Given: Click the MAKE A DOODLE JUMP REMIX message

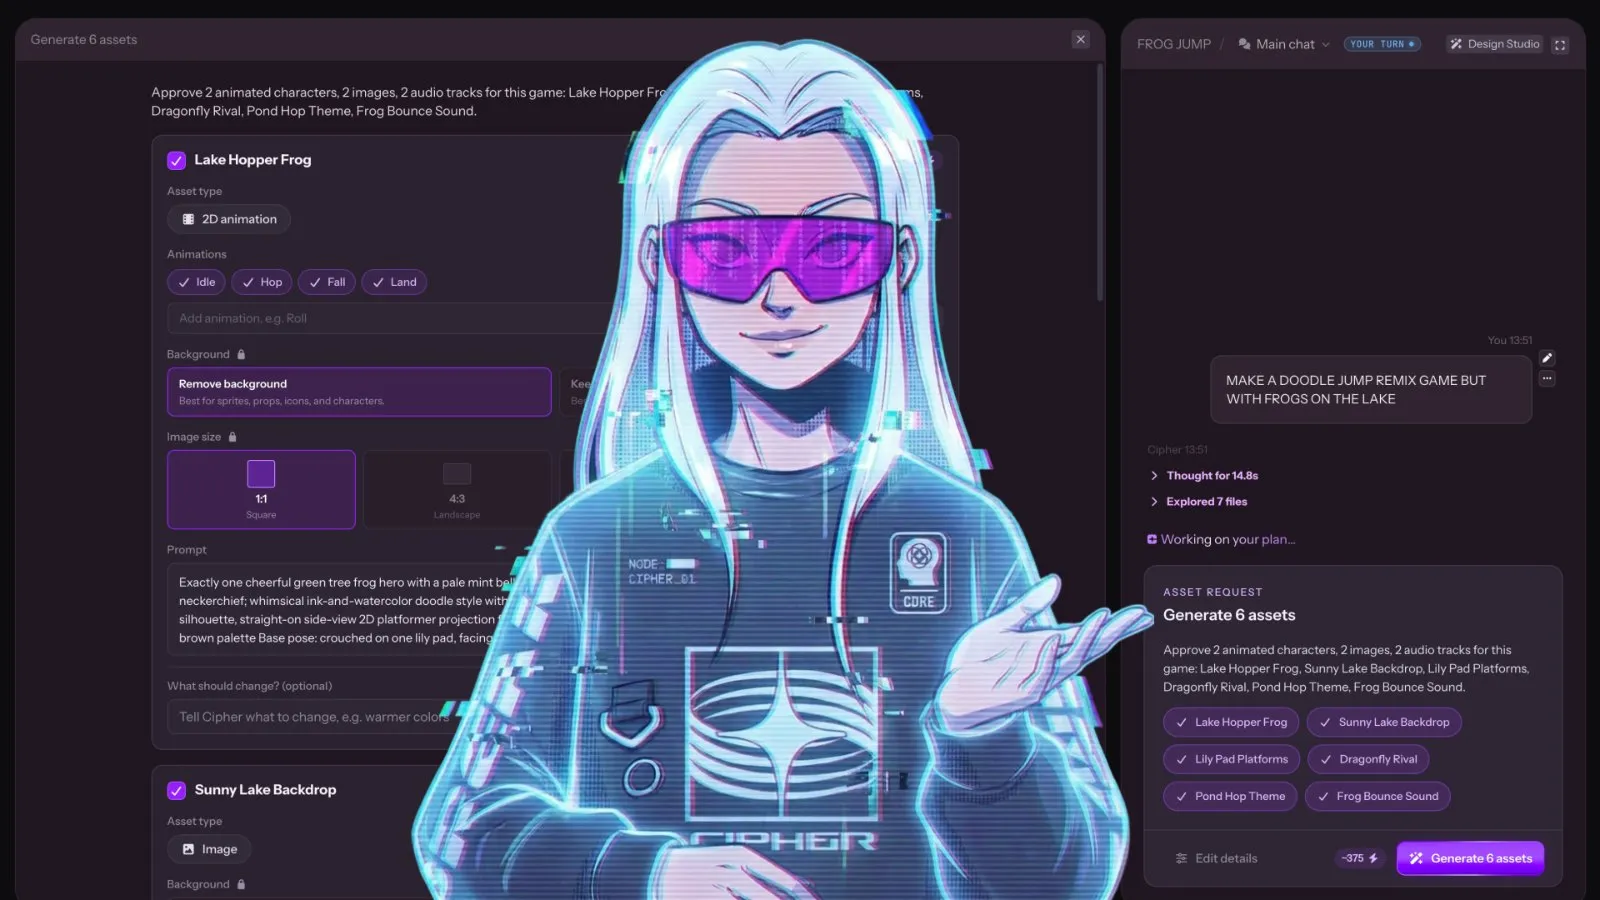Looking at the screenshot, I should click(x=1371, y=390).
